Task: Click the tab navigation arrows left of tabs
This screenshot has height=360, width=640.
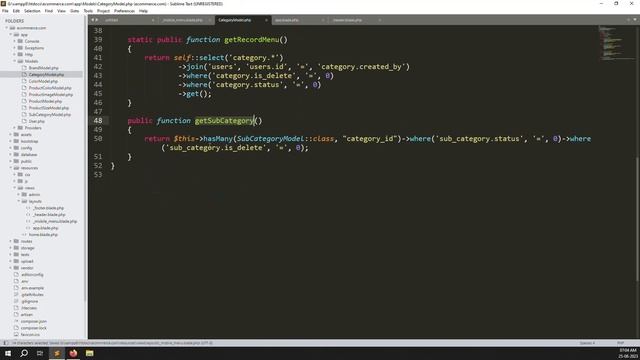Action: point(95,20)
